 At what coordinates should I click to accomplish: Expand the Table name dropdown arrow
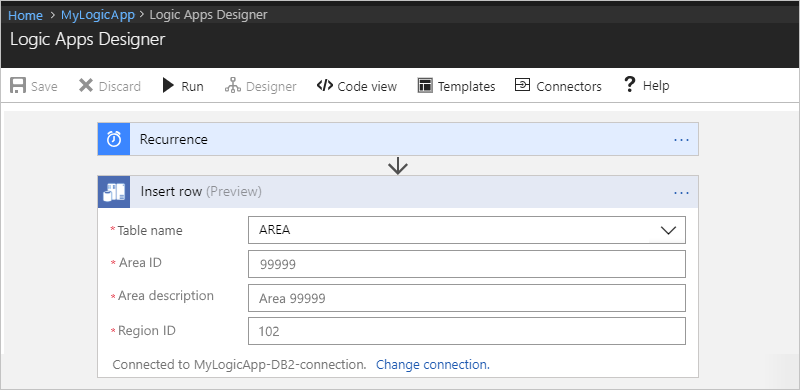tap(668, 230)
